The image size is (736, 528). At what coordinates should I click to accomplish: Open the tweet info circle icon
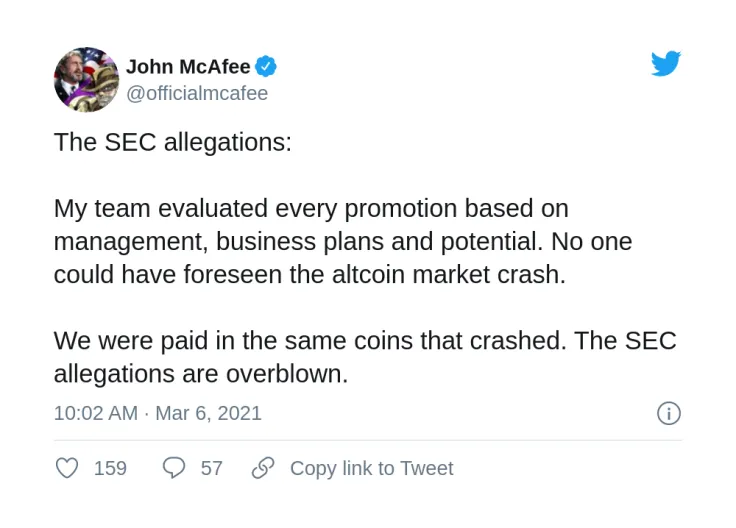pyautogui.click(x=668, y=413)
